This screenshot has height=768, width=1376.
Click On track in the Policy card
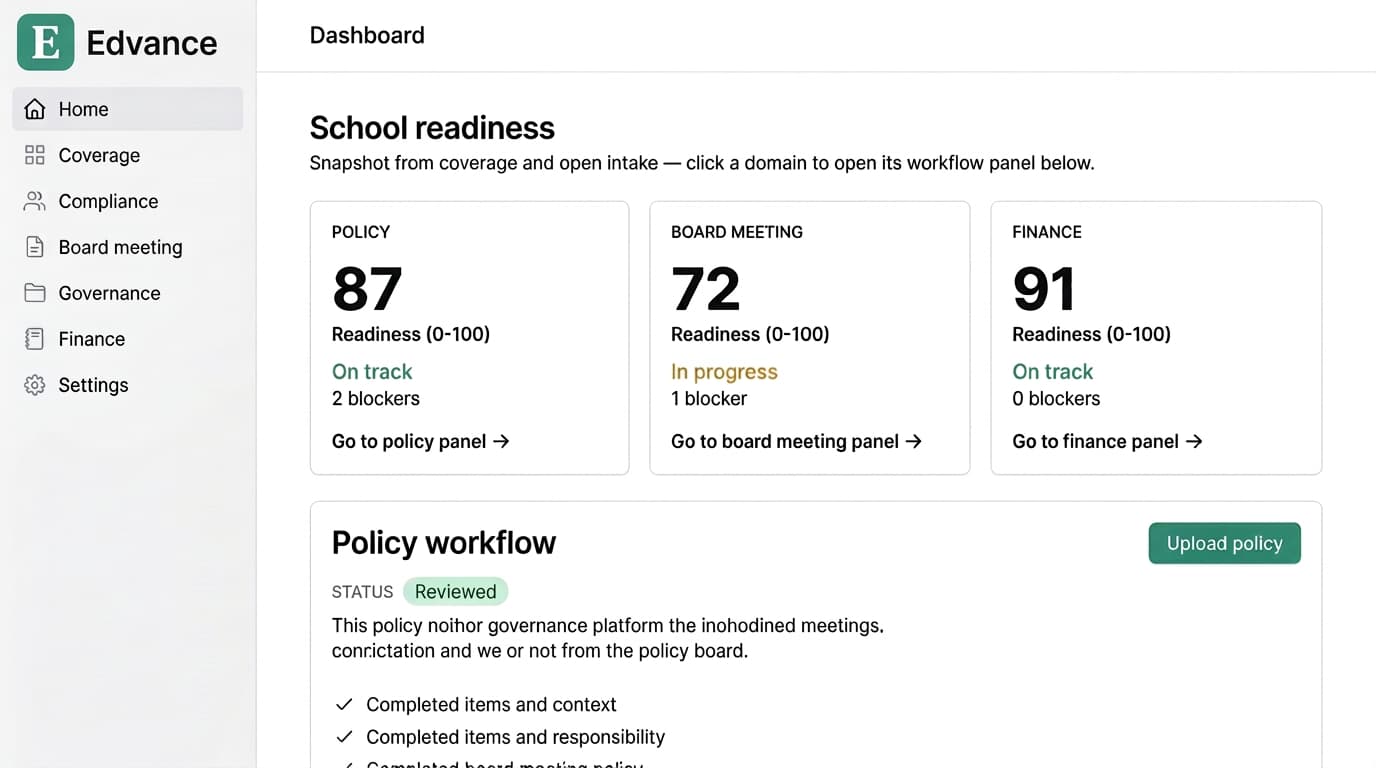point(372,372)
